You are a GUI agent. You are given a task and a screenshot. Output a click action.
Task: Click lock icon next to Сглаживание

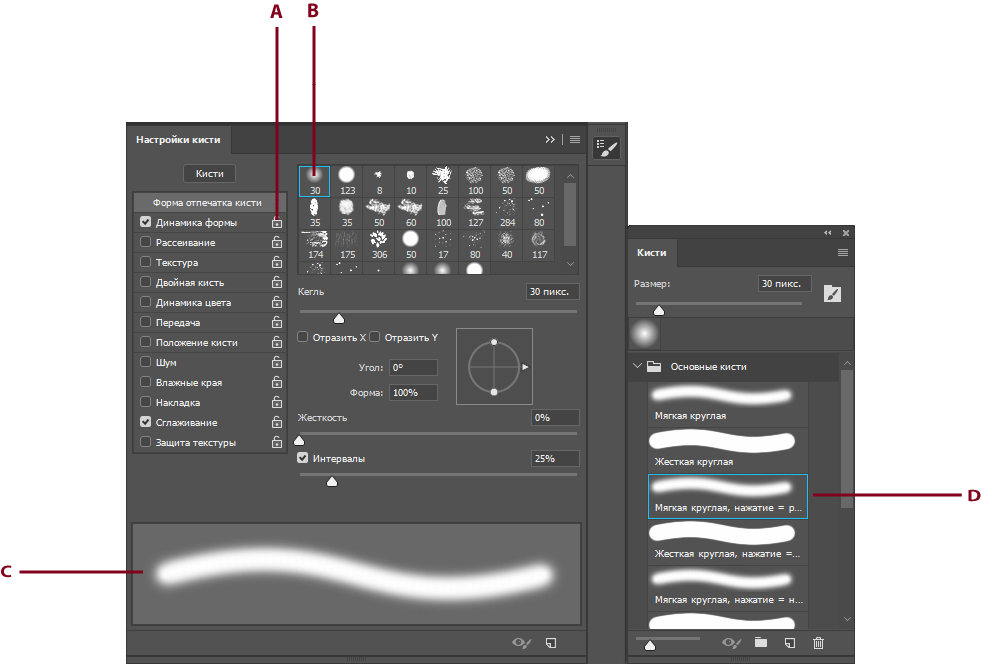point(277,422)
